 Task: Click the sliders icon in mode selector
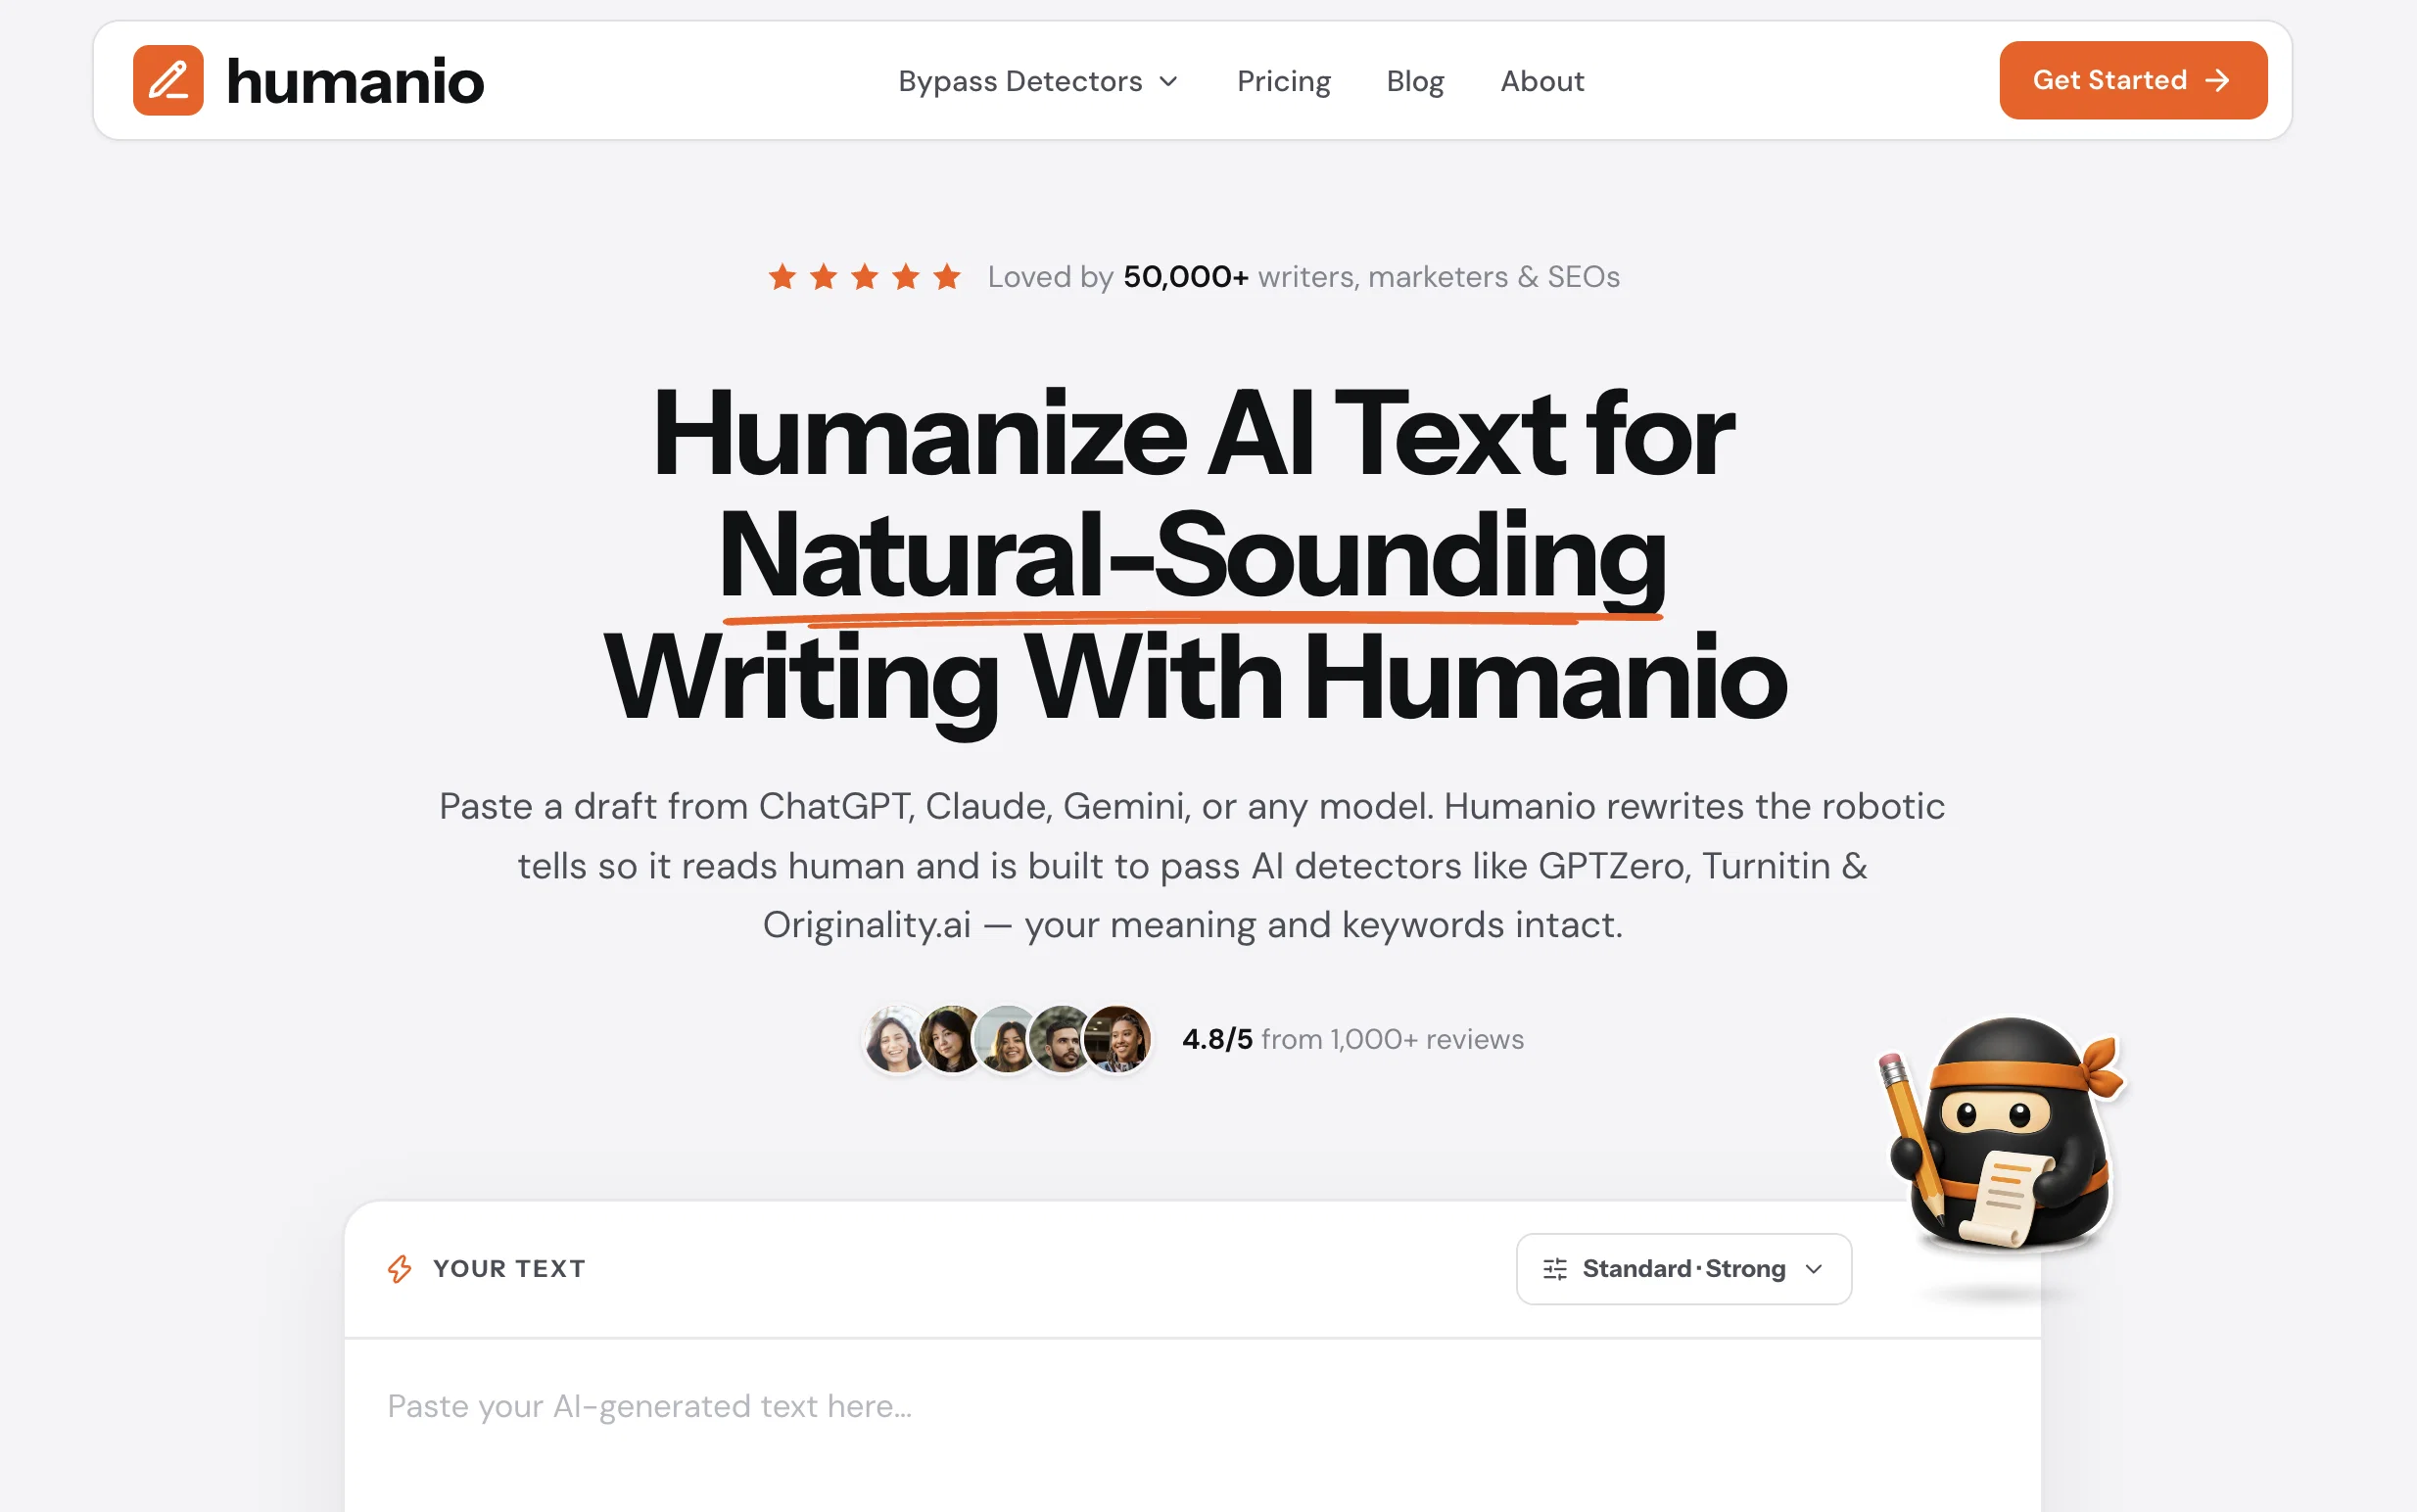[1555, 1269]
